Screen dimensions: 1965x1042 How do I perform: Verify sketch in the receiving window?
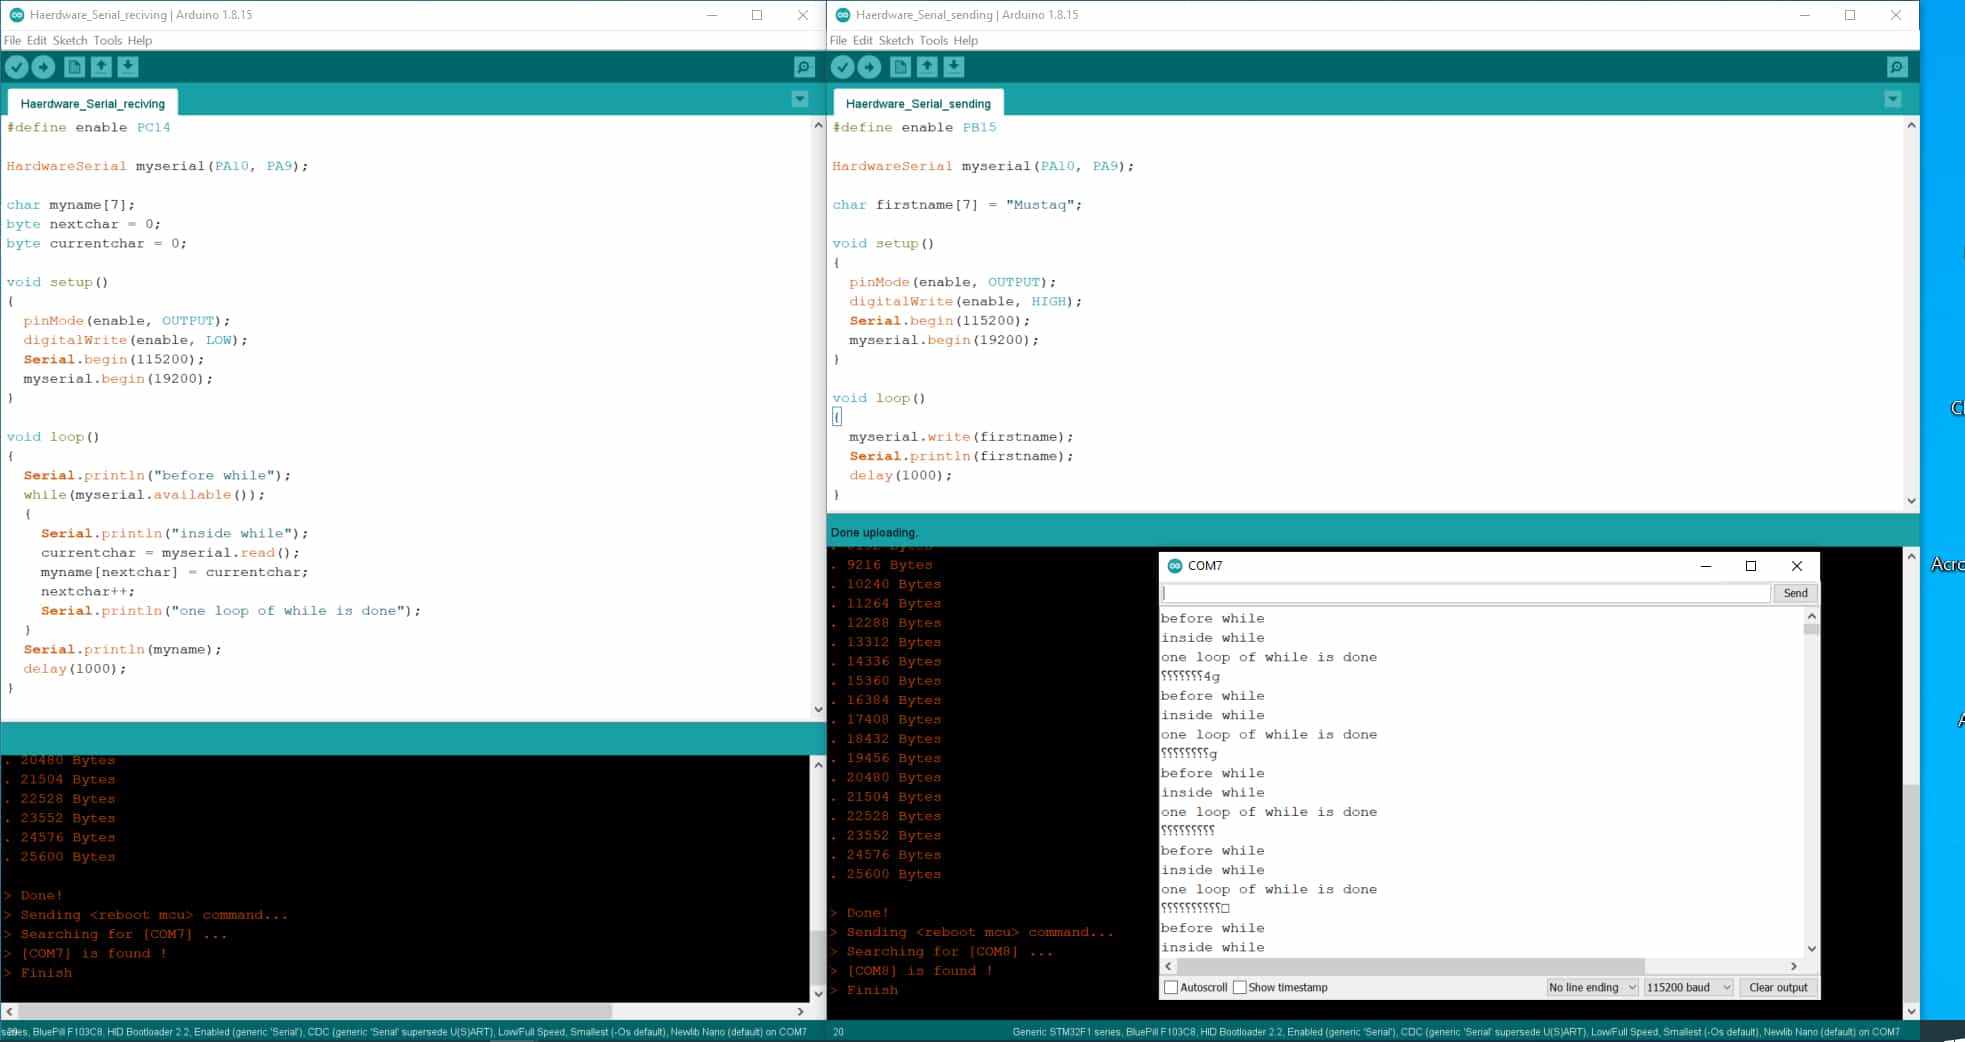[17, 67]
